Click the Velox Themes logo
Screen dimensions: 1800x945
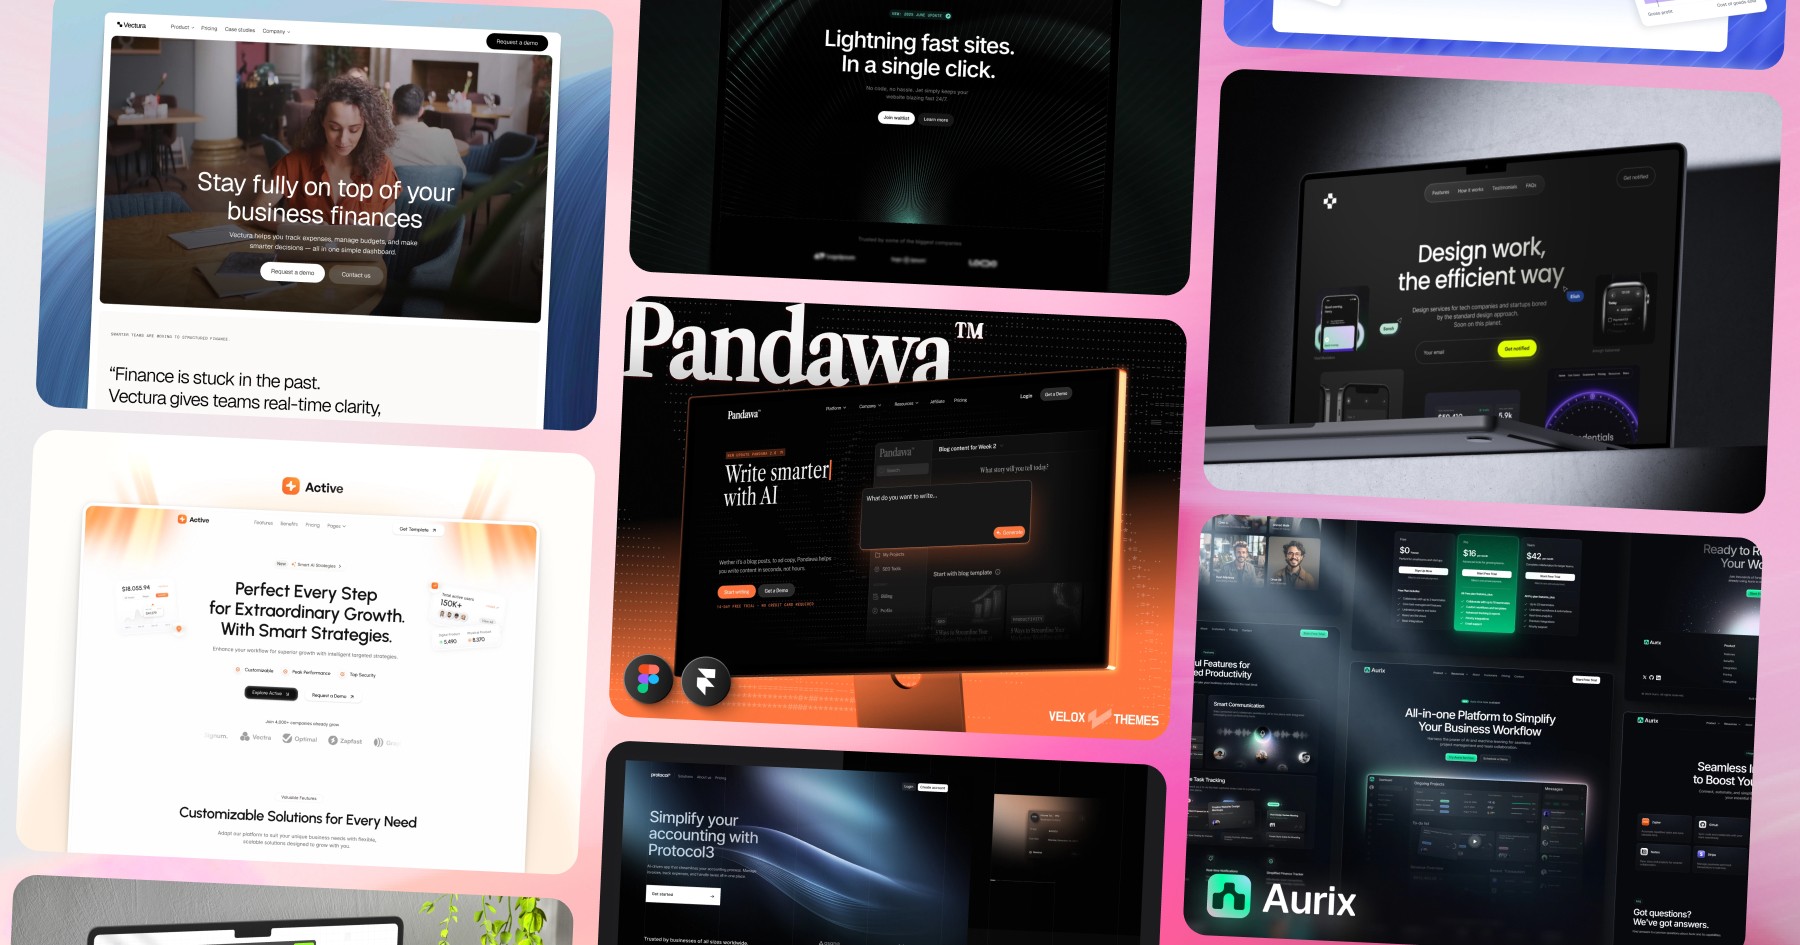[x=1103, y=718]
